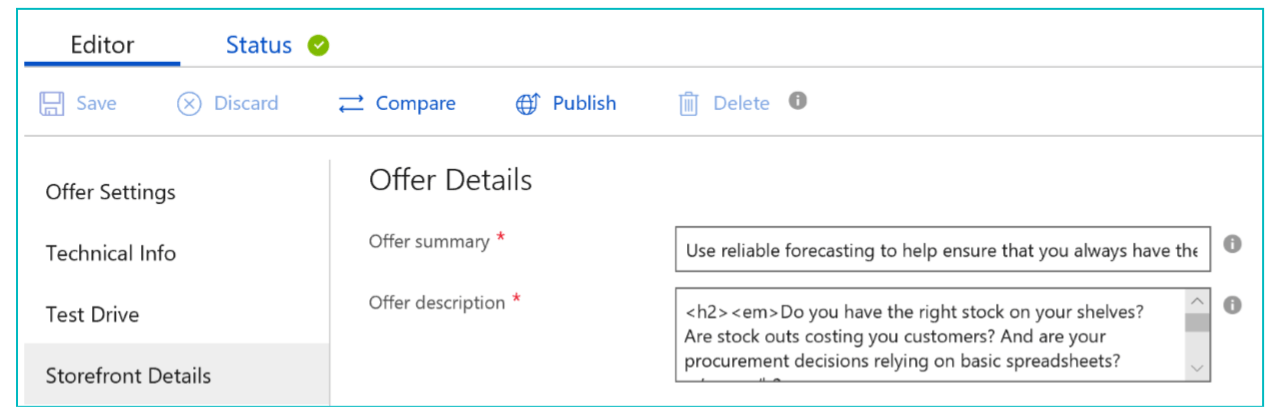Click the Save floppy disk icon
This screenshot has width=1276, height=412.
51,103
